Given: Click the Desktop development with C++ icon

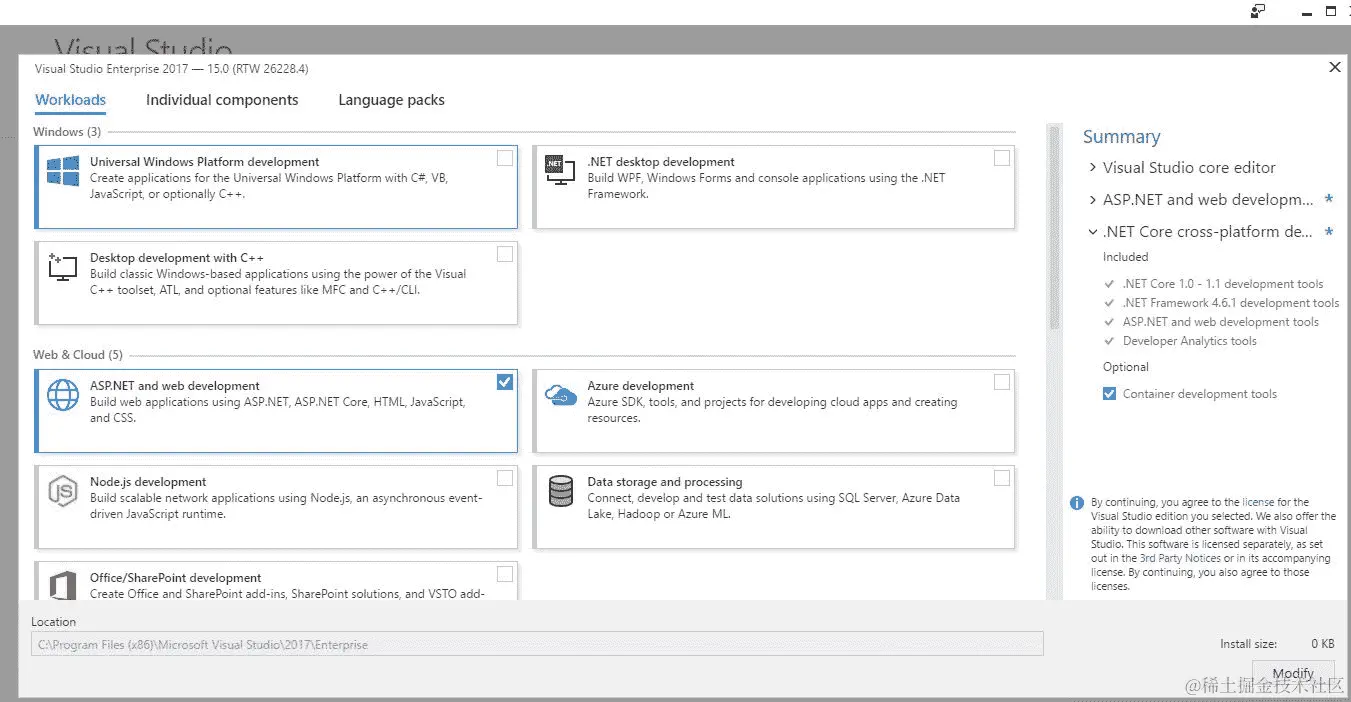Looking at the screenshot, I should coord(62,267).
